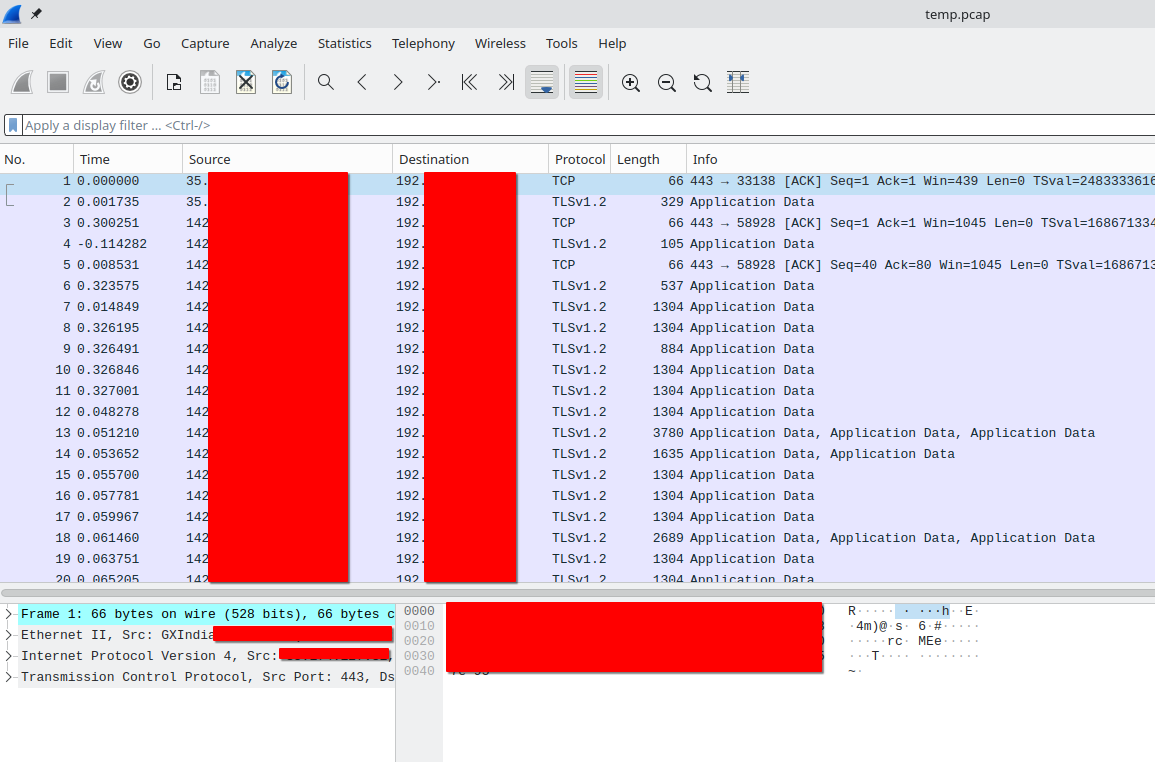
Task: Expand the Frame 1 details tree
Action: point(8,611)
